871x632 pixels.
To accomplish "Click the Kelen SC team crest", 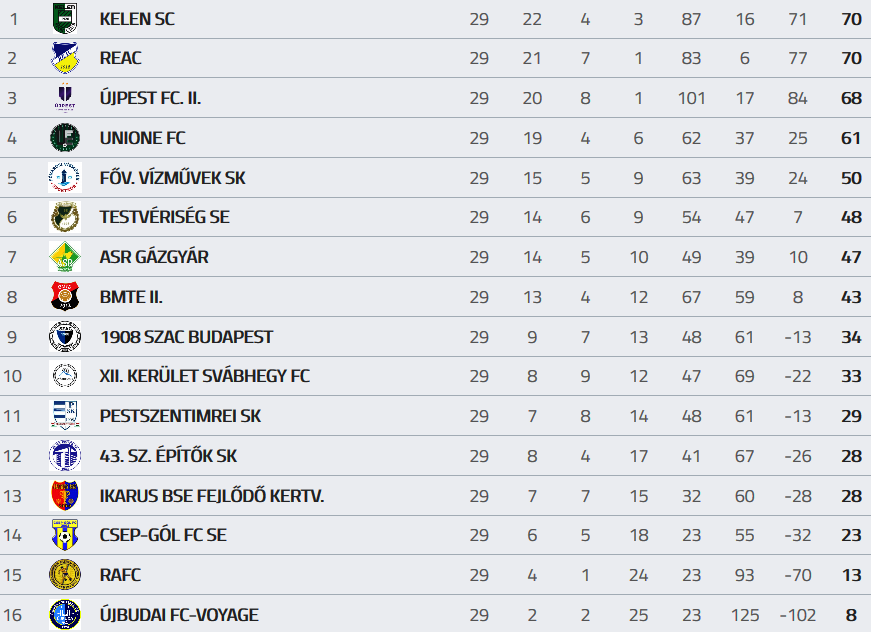I will (65, 18).
